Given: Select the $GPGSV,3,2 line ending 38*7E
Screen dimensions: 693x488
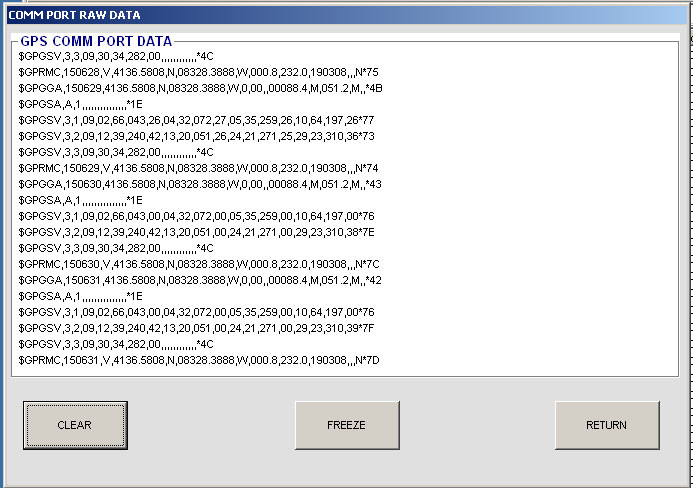Looking at the screenshot, I should click(196, 232).
